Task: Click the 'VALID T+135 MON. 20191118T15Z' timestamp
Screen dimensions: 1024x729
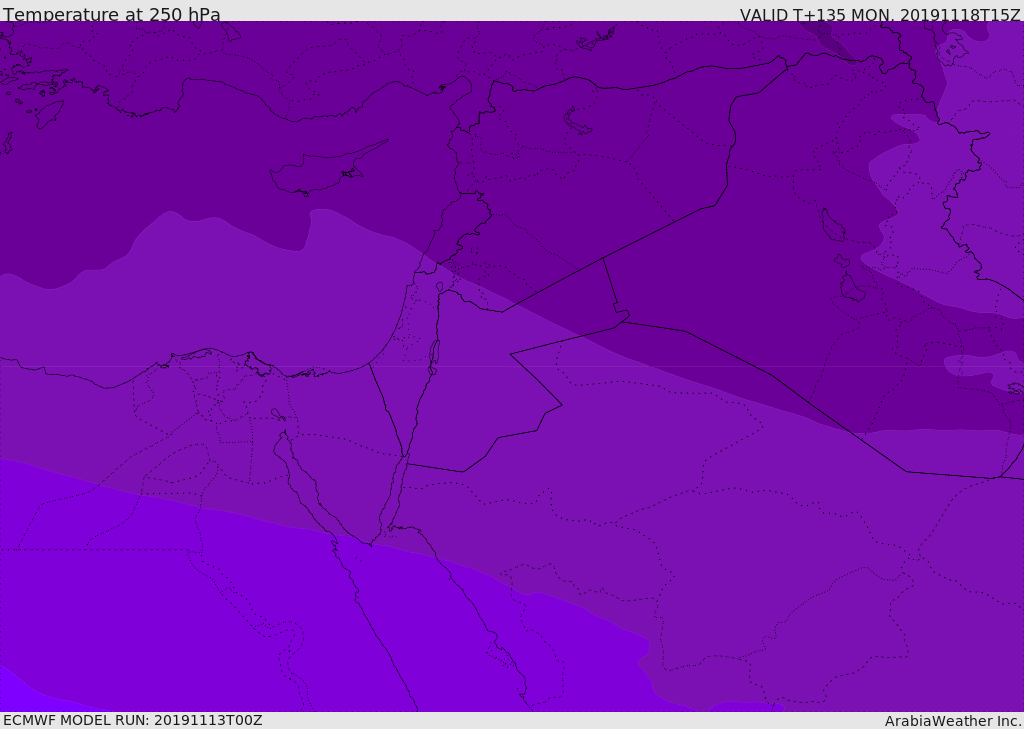Action: (x=880, y=14)
